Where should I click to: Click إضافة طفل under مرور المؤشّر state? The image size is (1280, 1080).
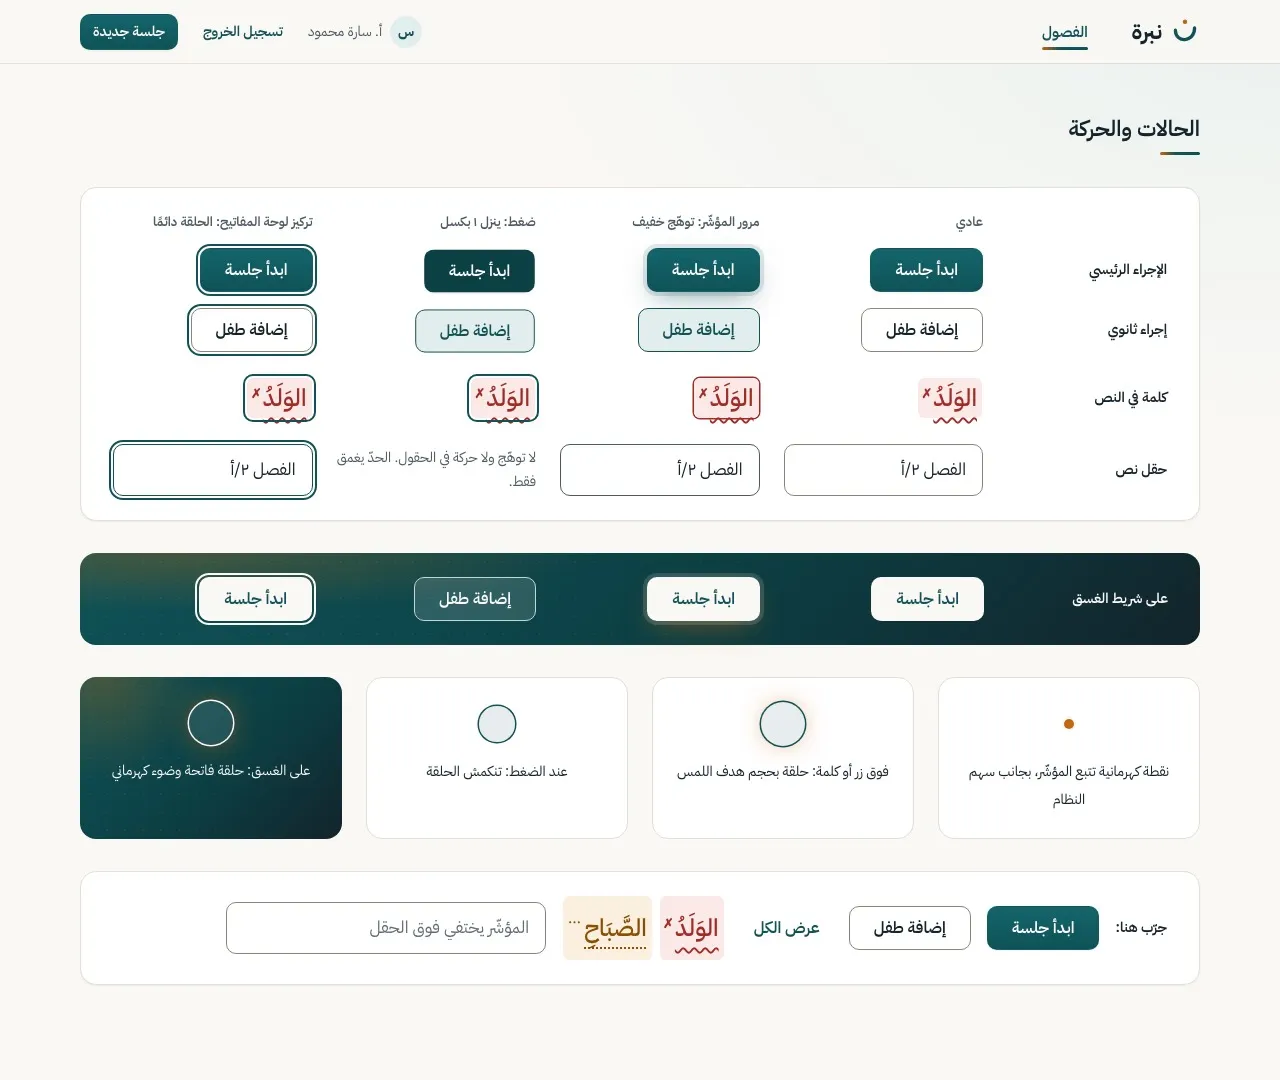699,330
